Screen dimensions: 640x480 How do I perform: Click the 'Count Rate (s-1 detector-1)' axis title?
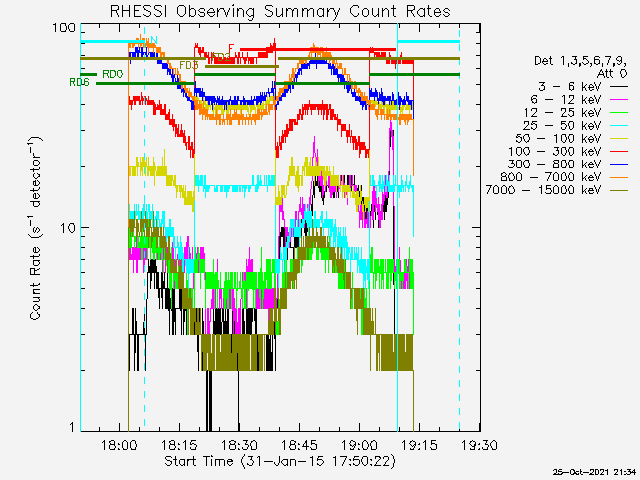[x=36, y=228]
